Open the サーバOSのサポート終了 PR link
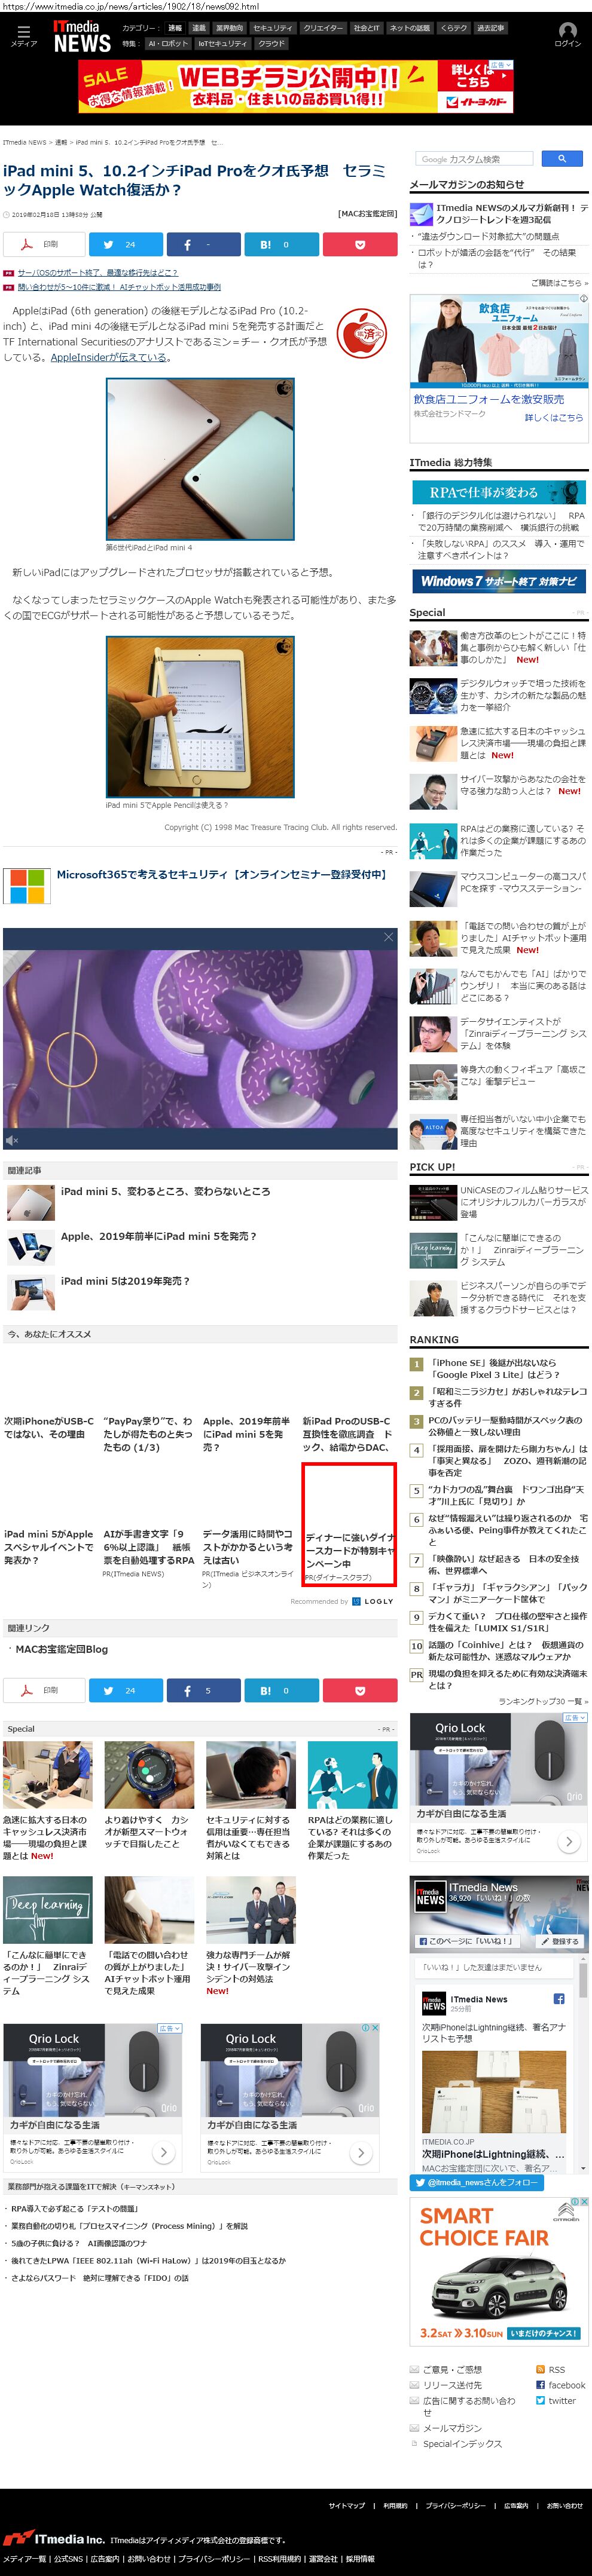Image resolution: width=592 pixels, height=2576 pixels. [x=97, y=272]
